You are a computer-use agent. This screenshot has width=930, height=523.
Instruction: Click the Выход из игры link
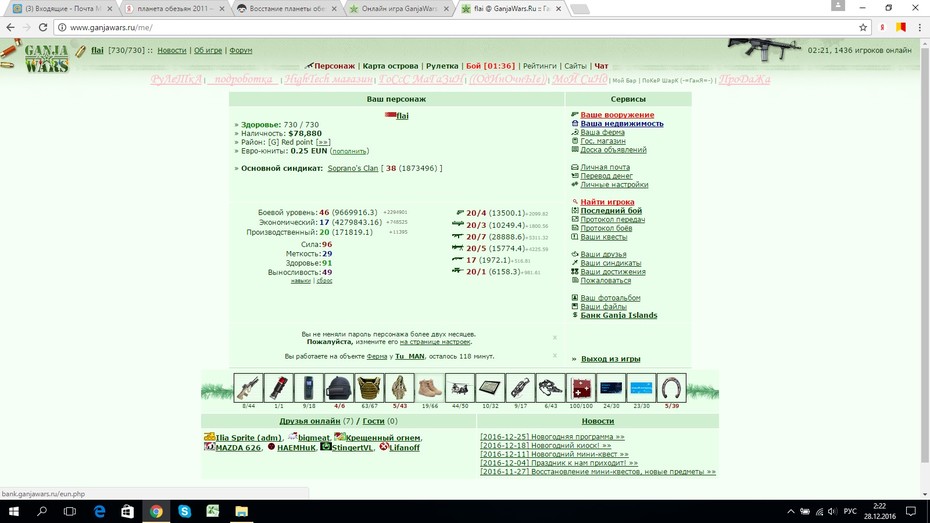[610, 359]
